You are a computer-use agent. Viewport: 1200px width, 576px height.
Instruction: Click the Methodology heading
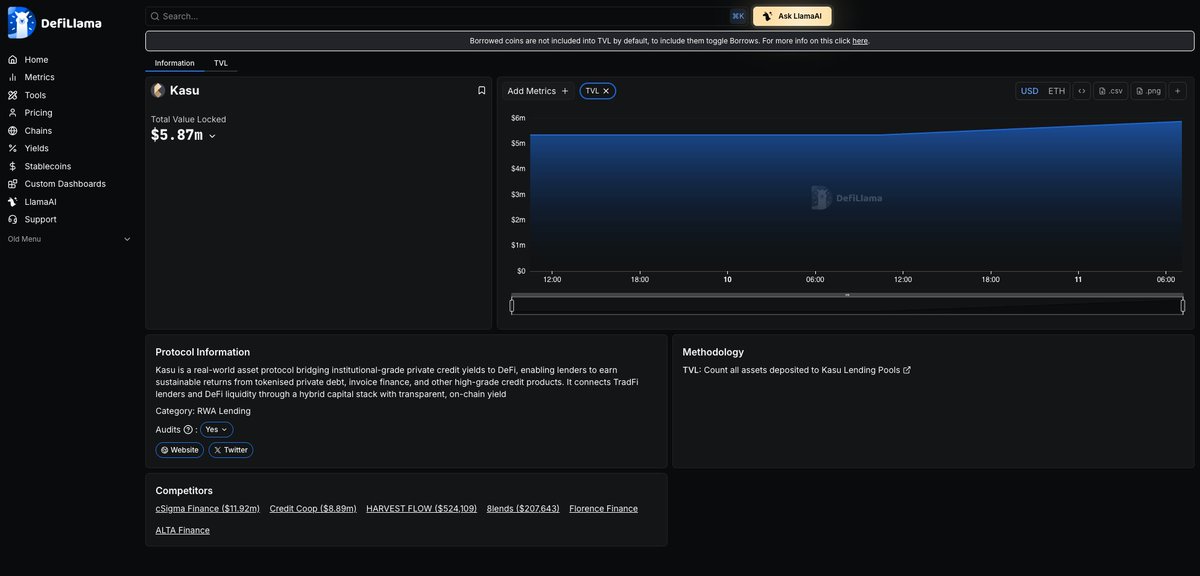point(713,352)
